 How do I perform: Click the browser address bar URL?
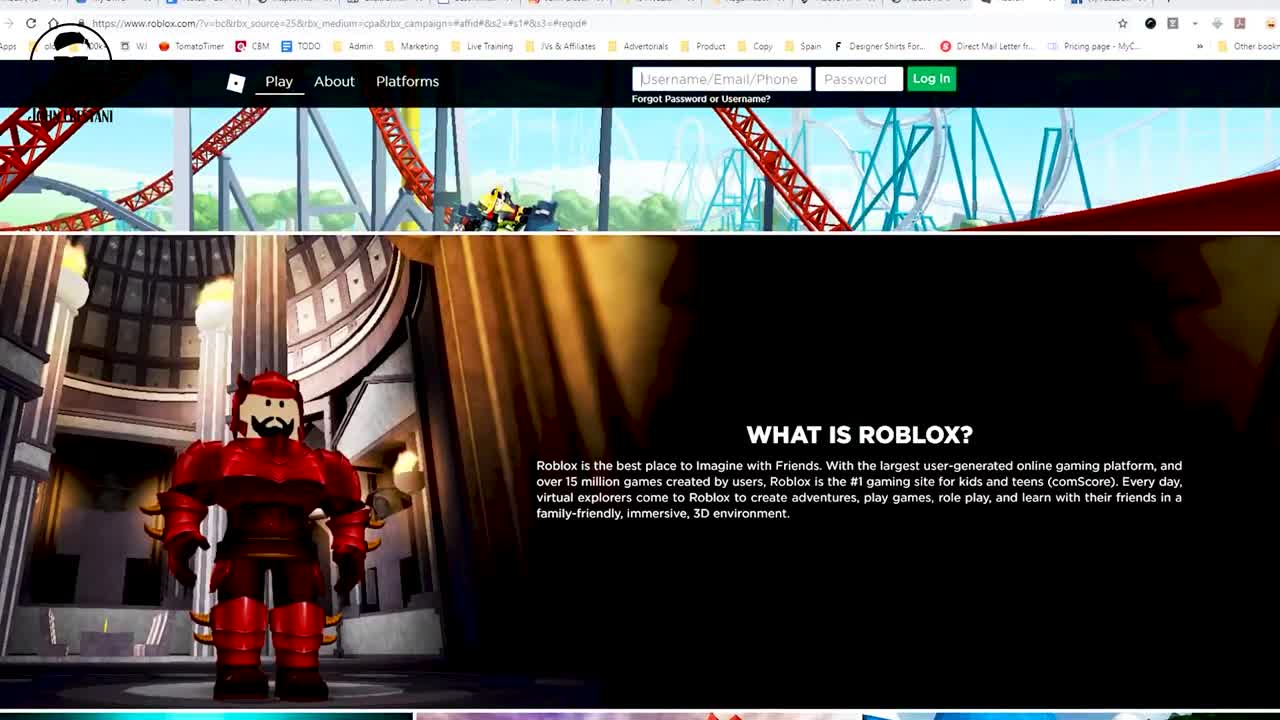point(338,23)
